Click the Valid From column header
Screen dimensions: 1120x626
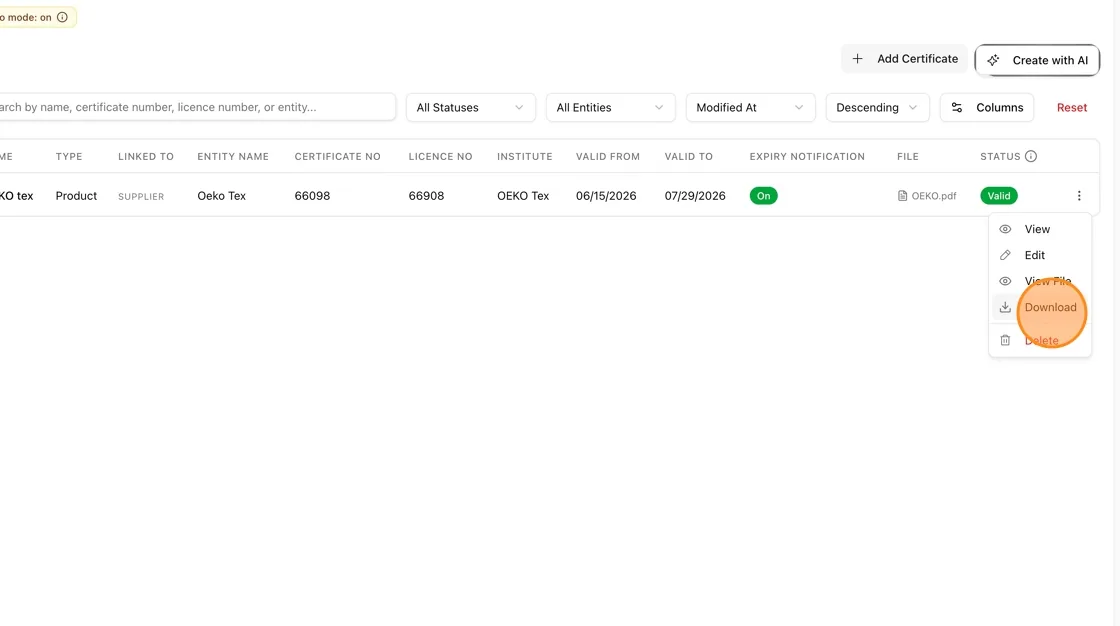pyautogui.click(x=608, y=156)
